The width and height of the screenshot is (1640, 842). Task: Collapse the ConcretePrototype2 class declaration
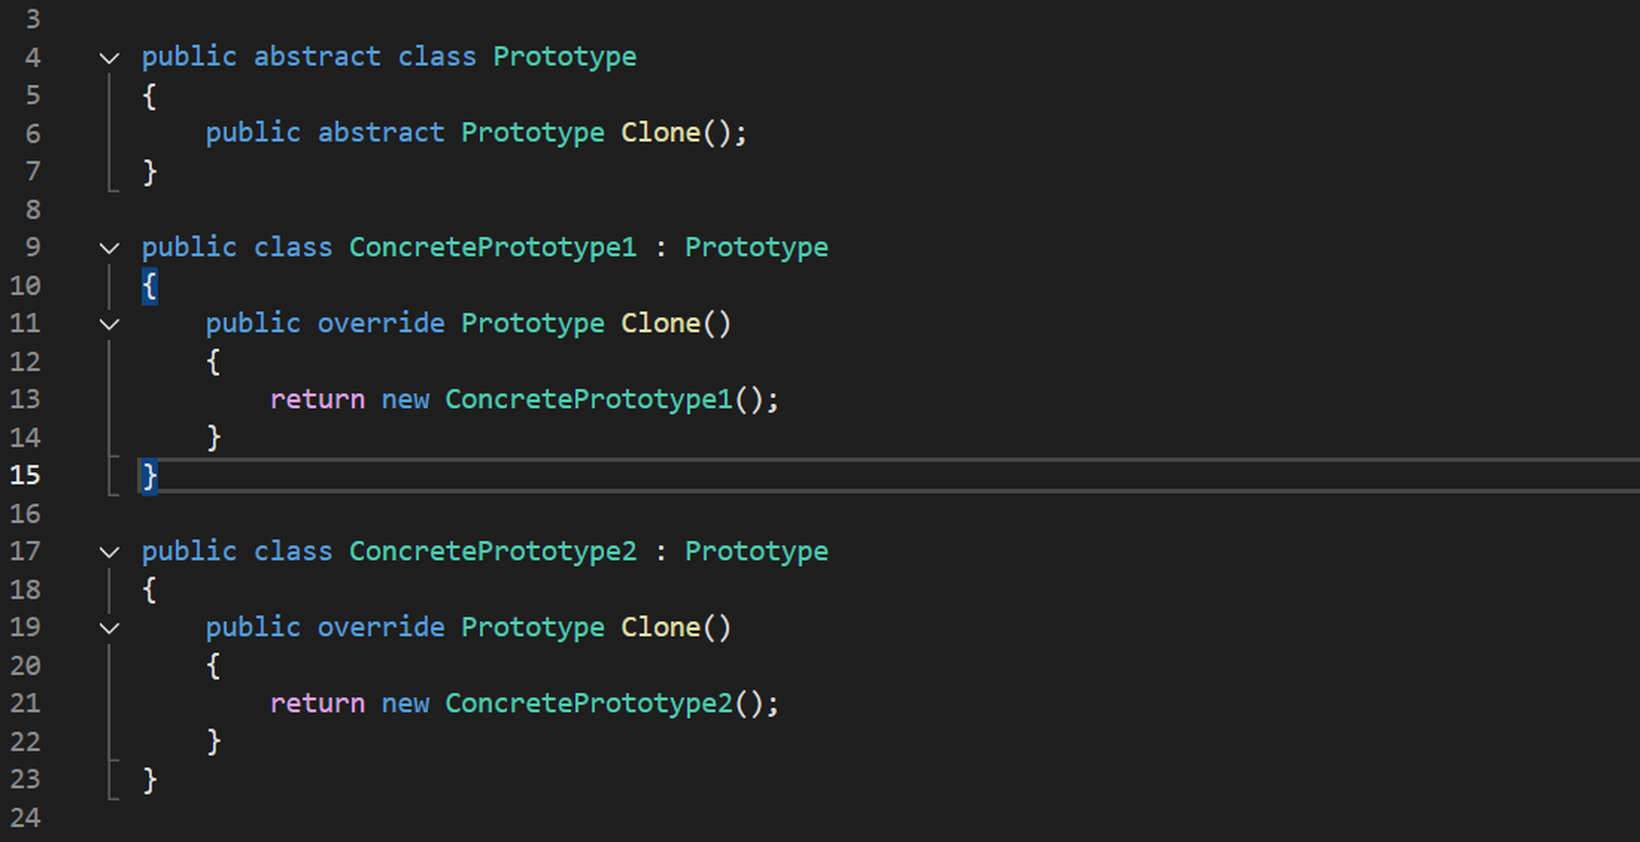coord(109,552)
